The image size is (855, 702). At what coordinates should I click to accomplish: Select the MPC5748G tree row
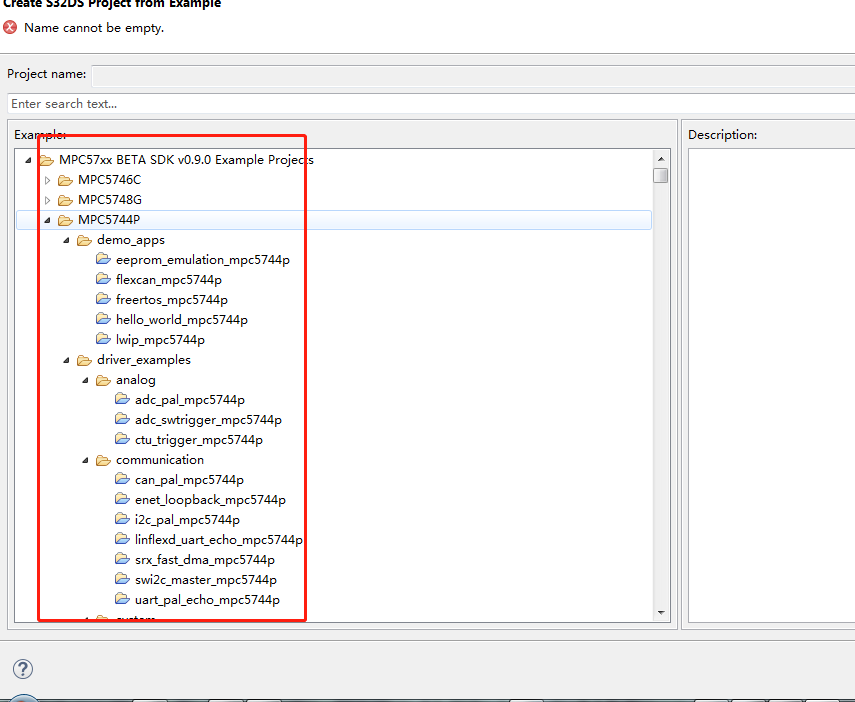(110, 200)
